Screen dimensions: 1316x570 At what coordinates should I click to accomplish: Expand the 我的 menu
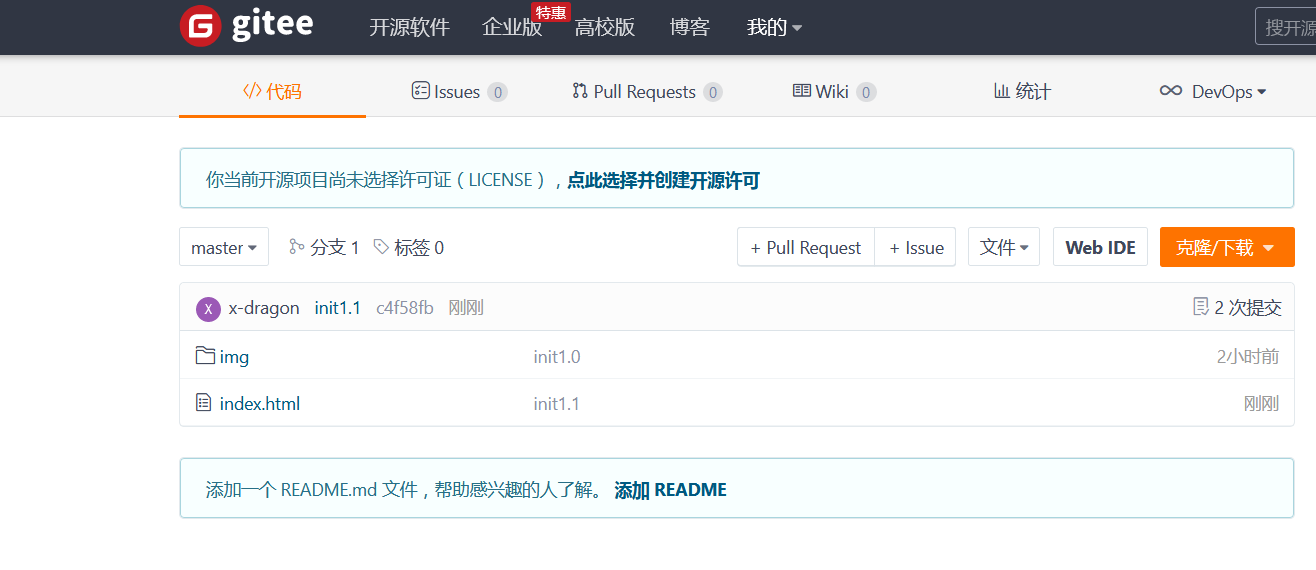click(774, 27)
